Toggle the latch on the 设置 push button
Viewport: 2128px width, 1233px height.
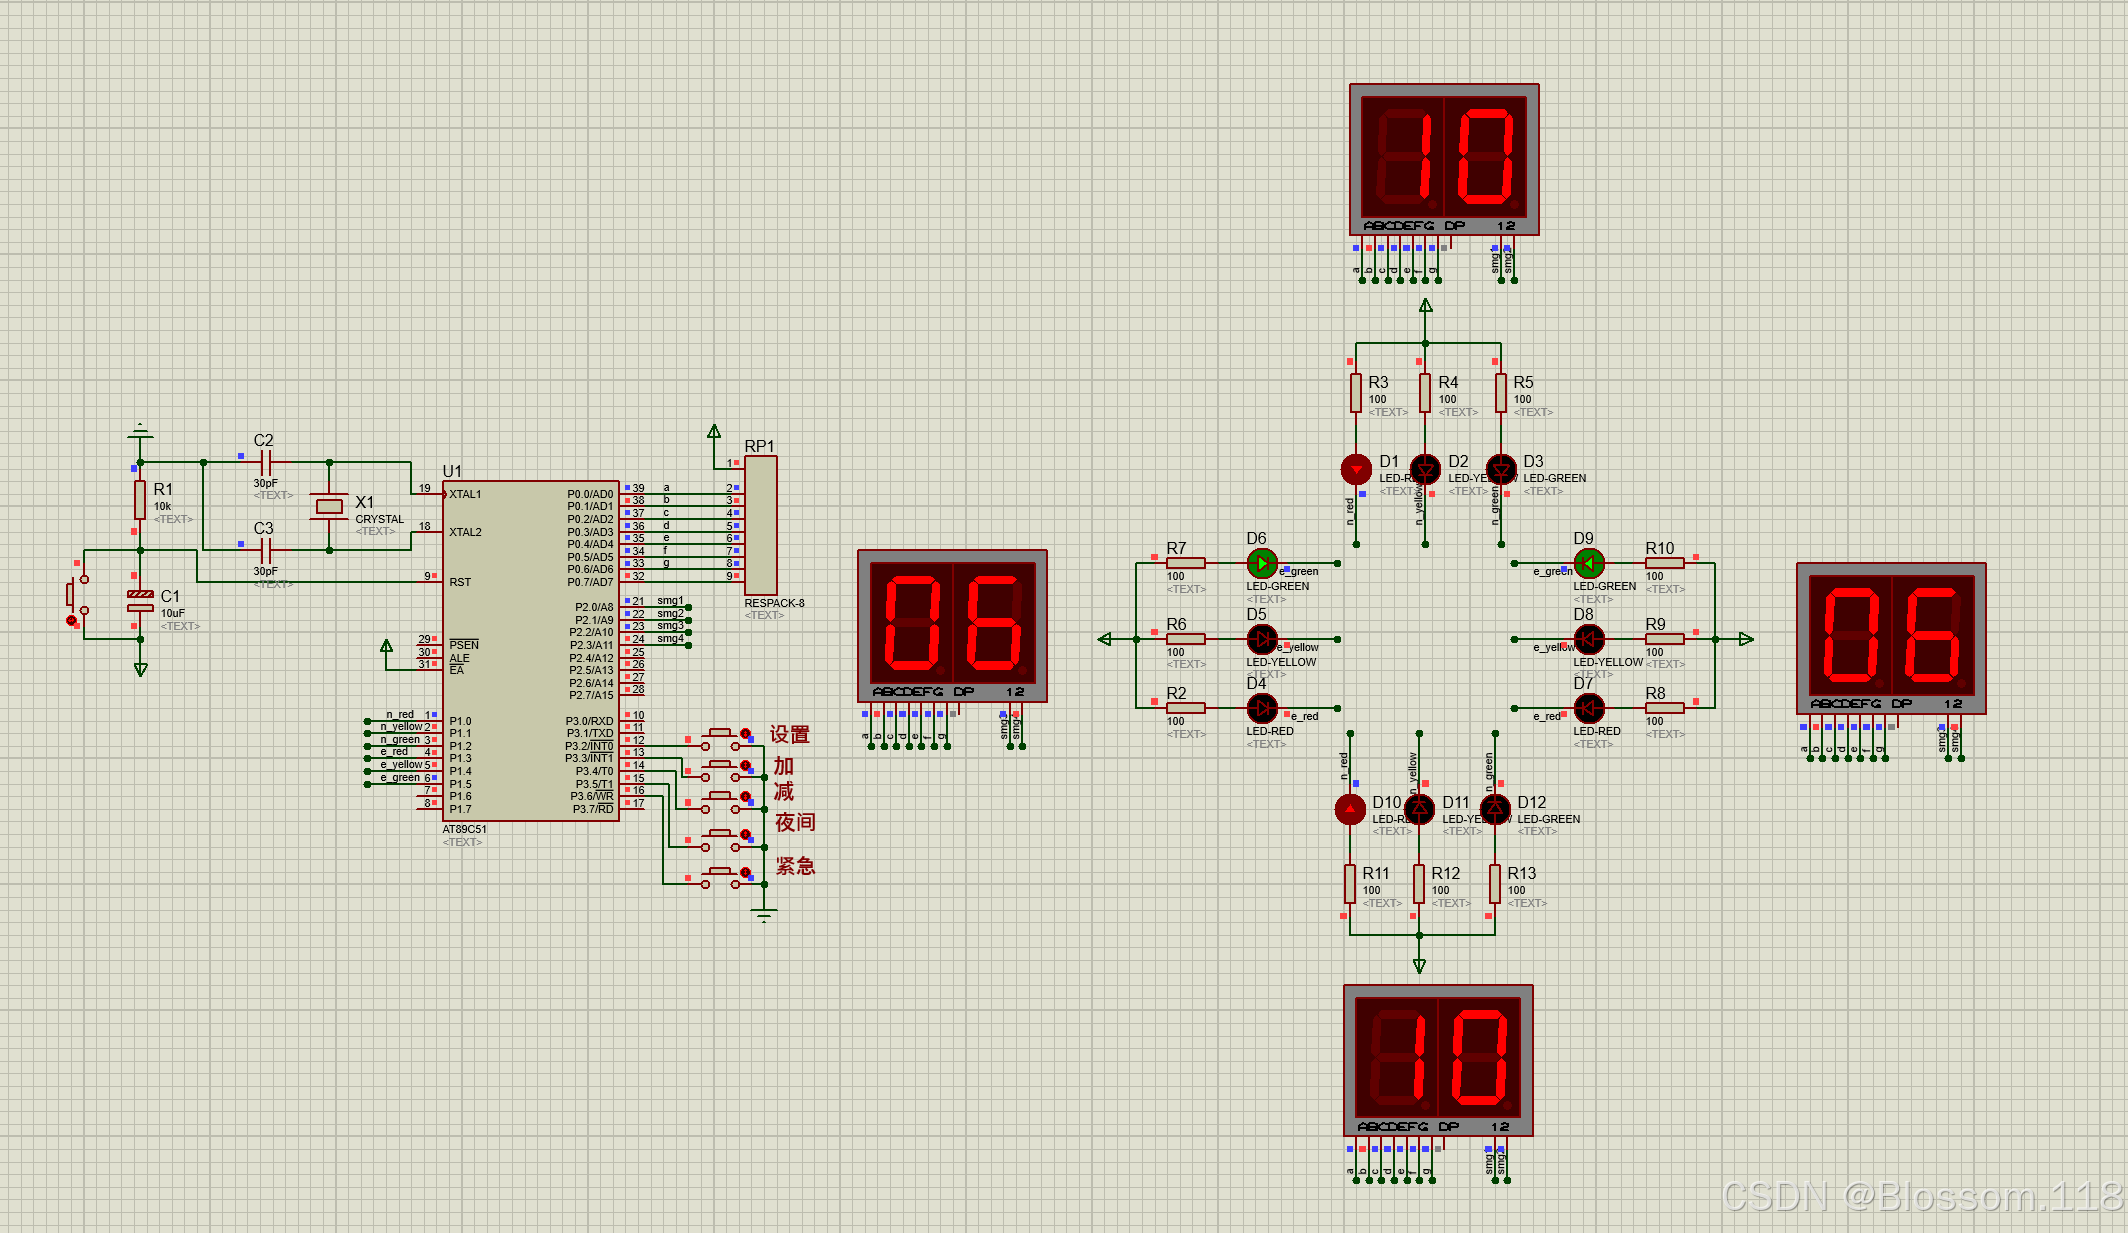pos(745,734)
